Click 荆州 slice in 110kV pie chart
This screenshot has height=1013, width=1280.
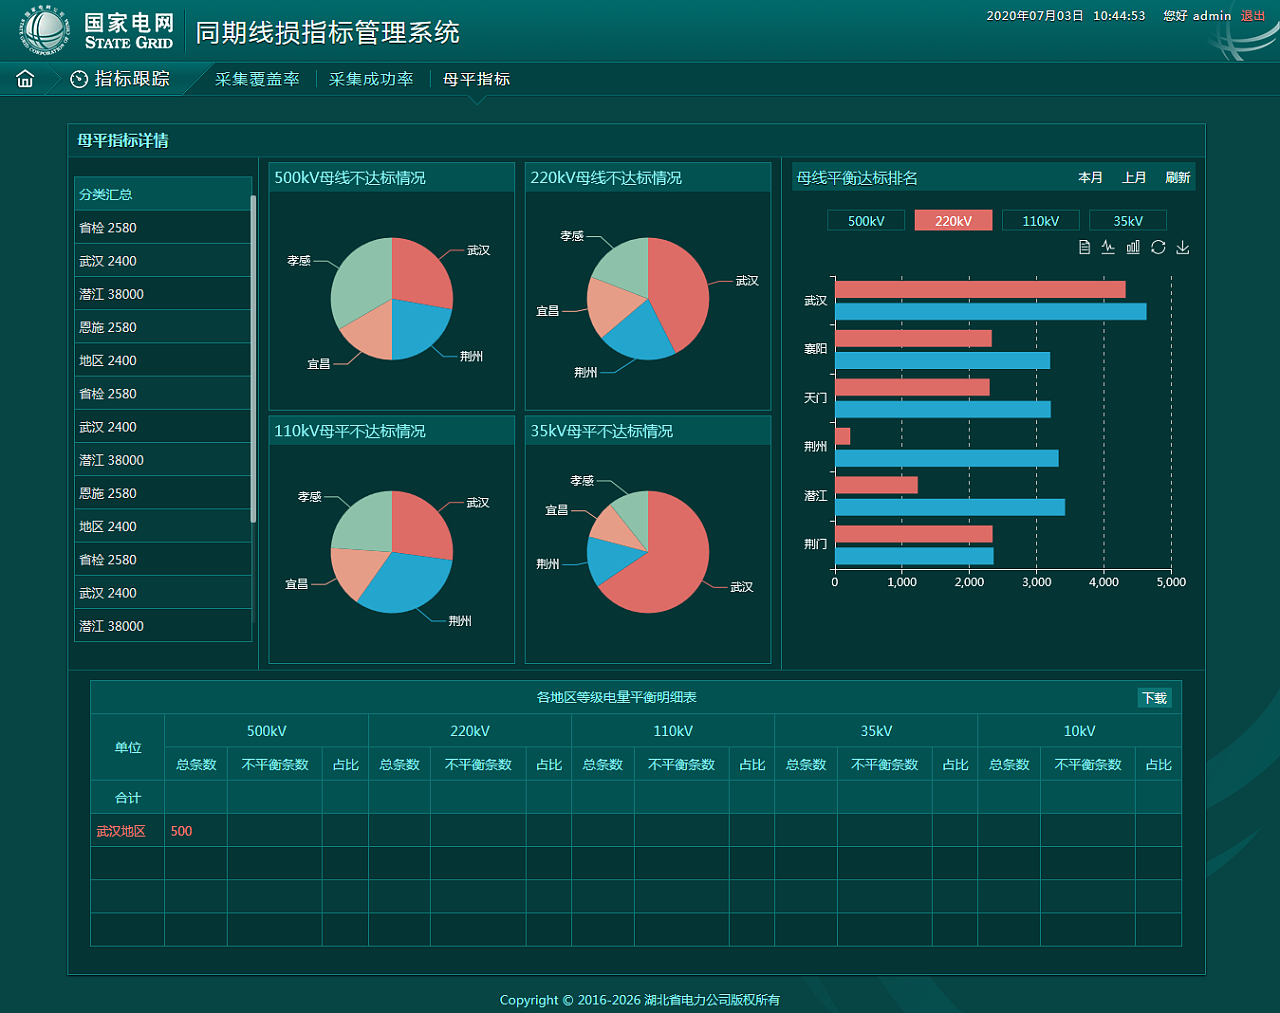coord(410,581)
